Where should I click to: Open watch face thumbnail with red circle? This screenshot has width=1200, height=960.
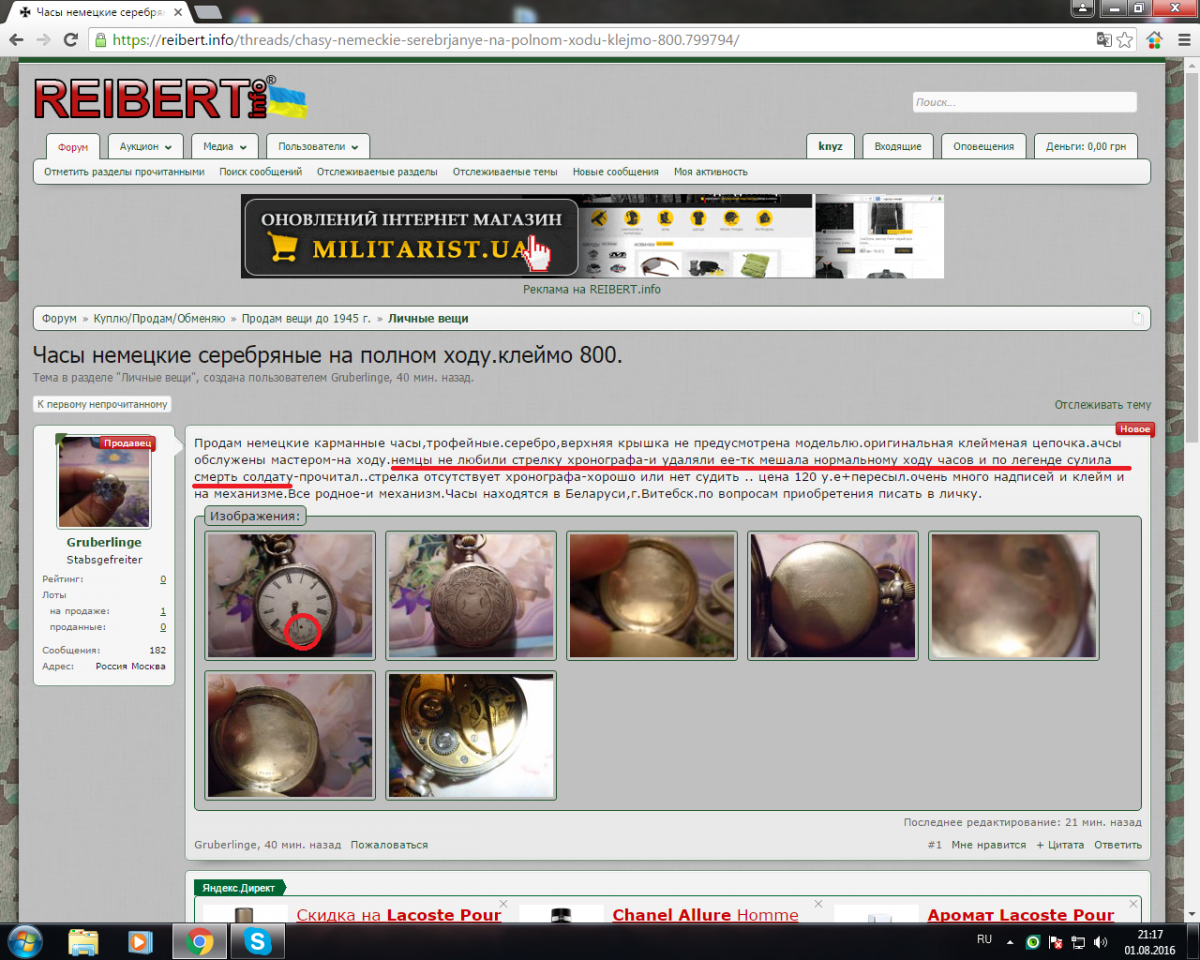pyautogui.click(x=290, y=595)
